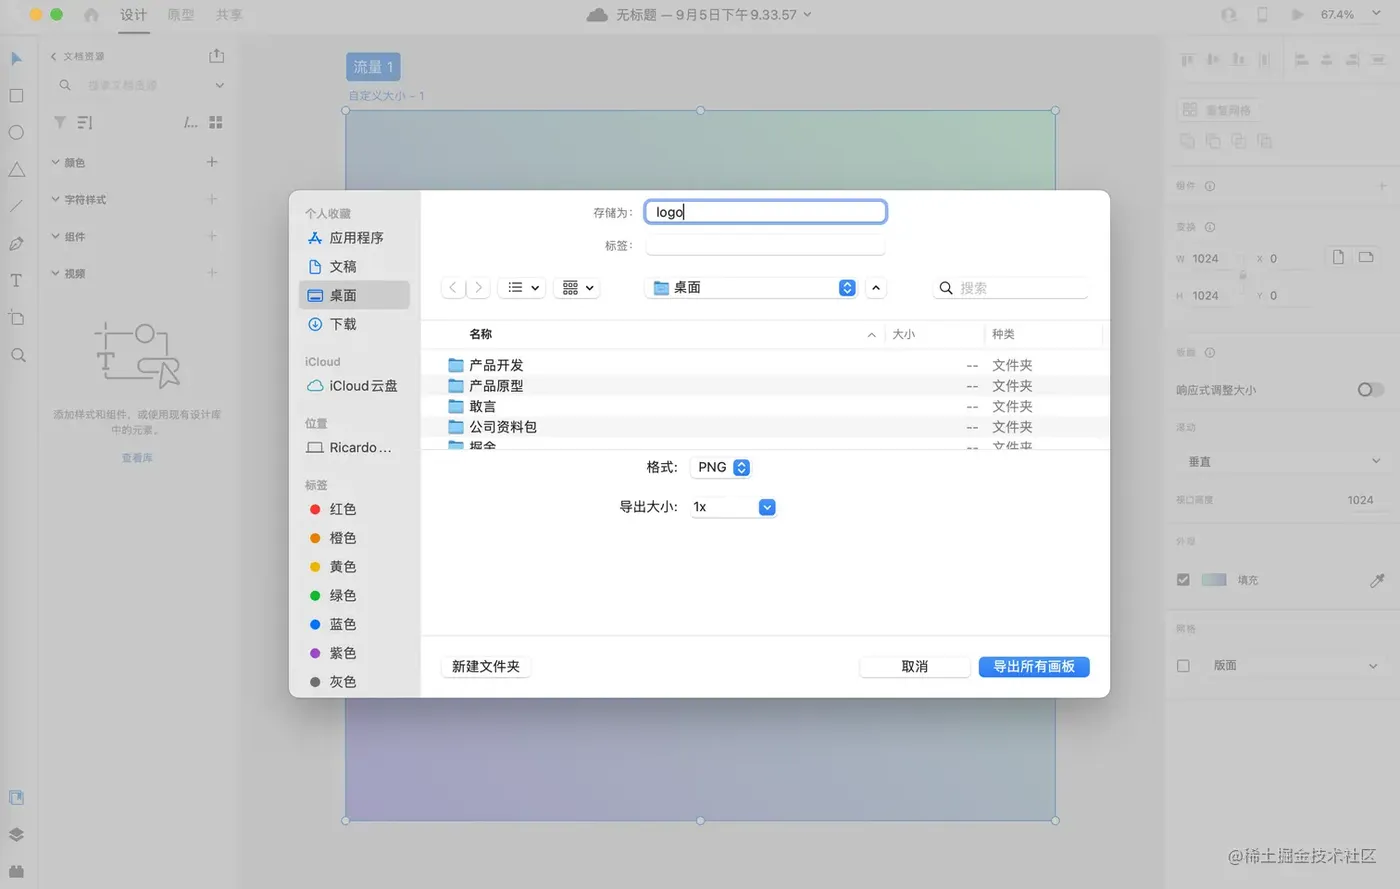
Task: Click the align left icon
Action: pos(1301,60)
